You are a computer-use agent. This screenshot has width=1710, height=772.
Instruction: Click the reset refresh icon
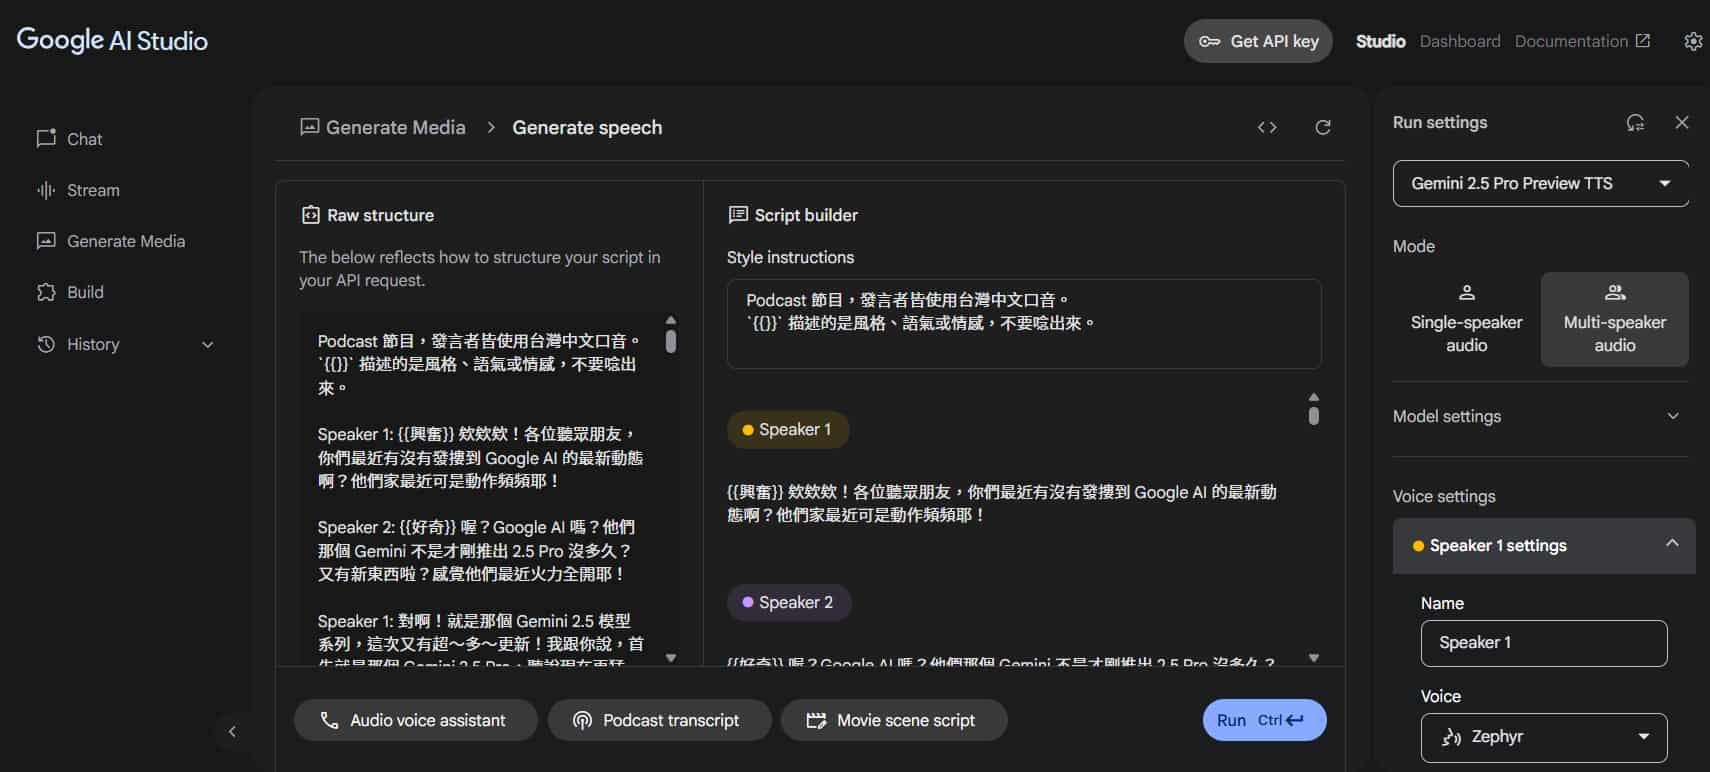tap(1323, 127)
